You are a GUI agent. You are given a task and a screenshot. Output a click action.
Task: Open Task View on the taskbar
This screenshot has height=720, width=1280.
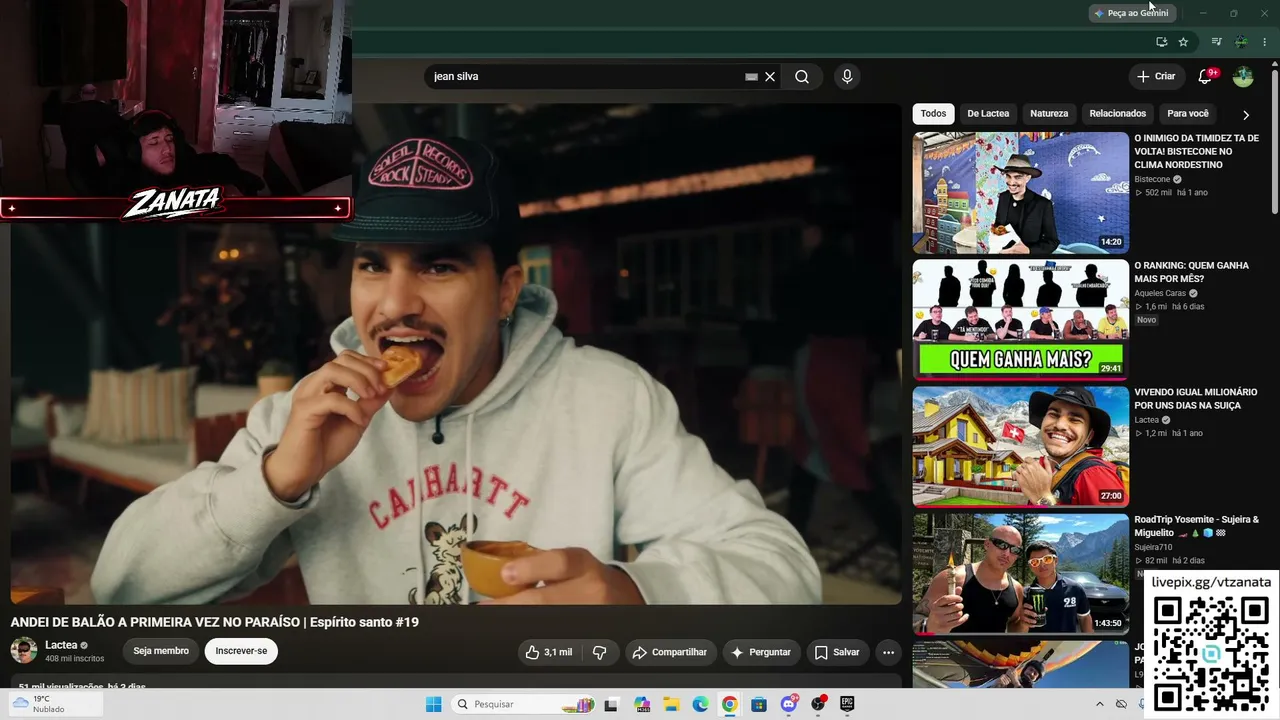[611, 704]
